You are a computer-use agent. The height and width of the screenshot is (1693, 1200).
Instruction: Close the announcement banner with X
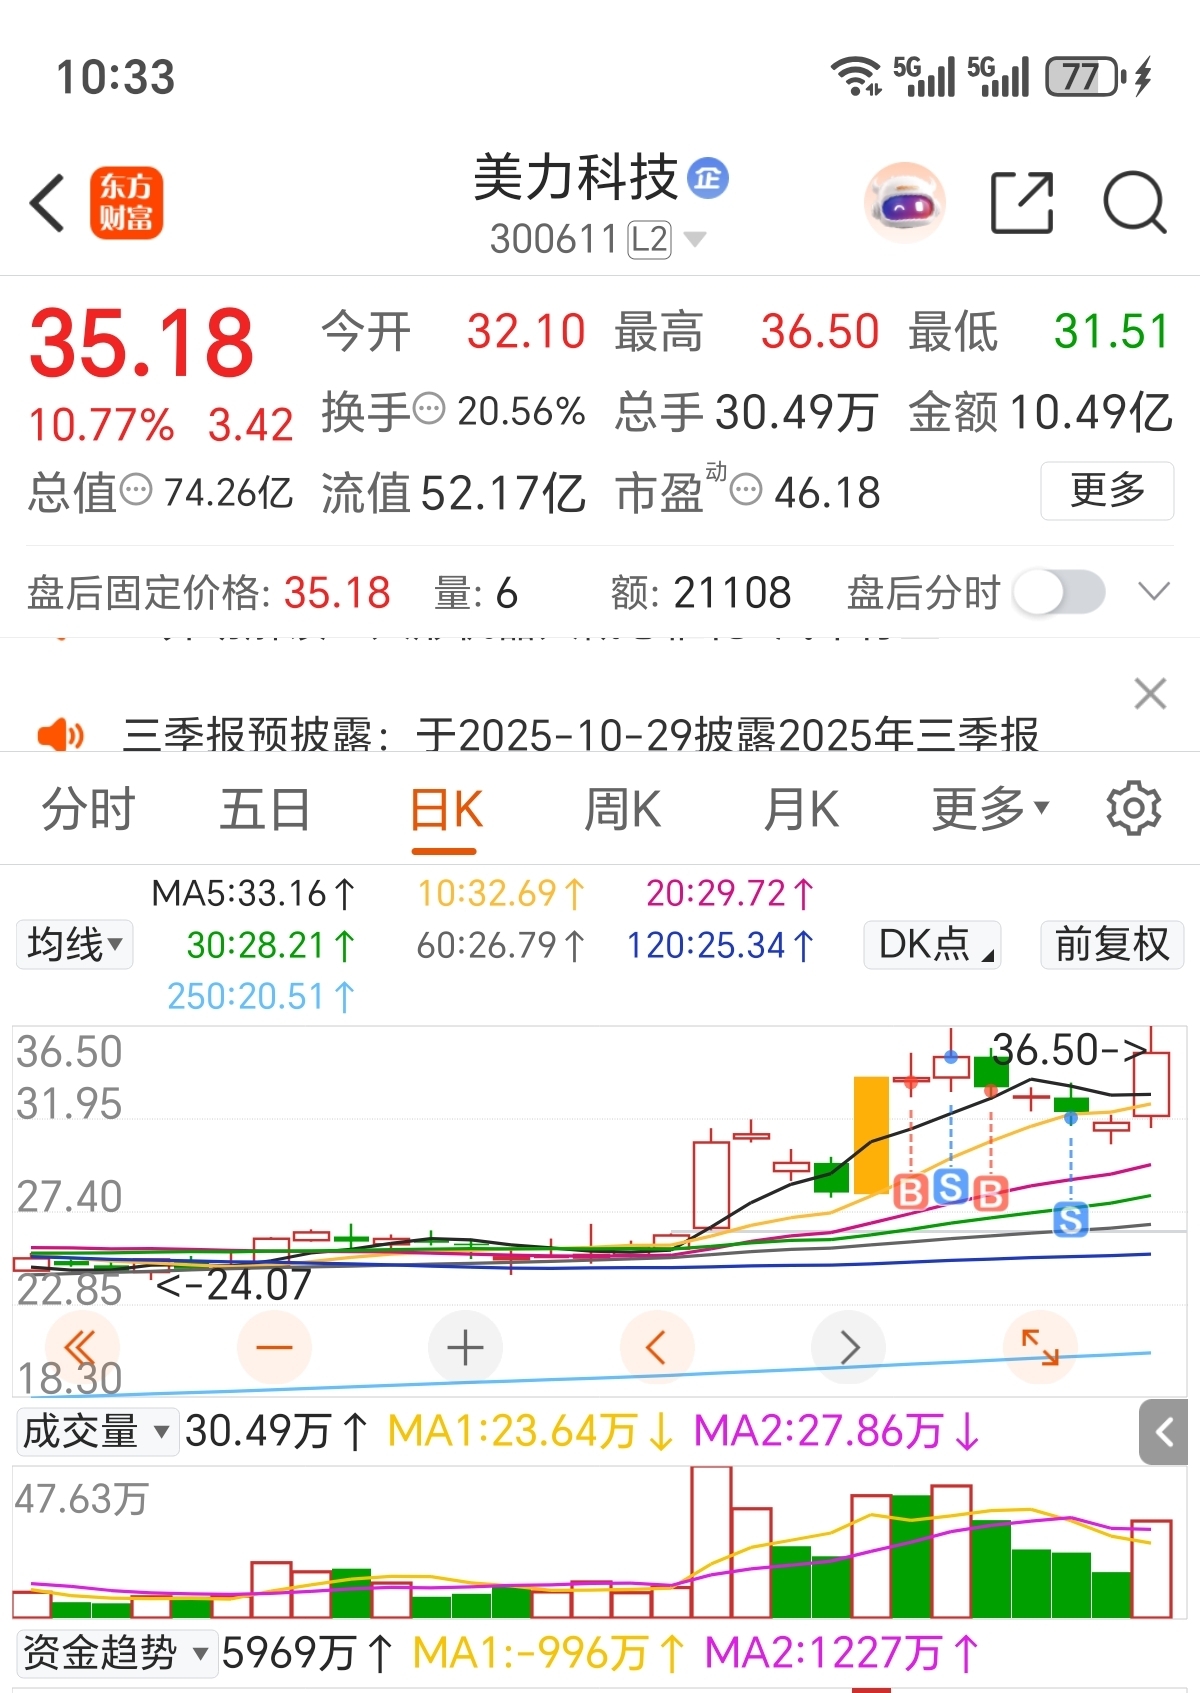1150,693
